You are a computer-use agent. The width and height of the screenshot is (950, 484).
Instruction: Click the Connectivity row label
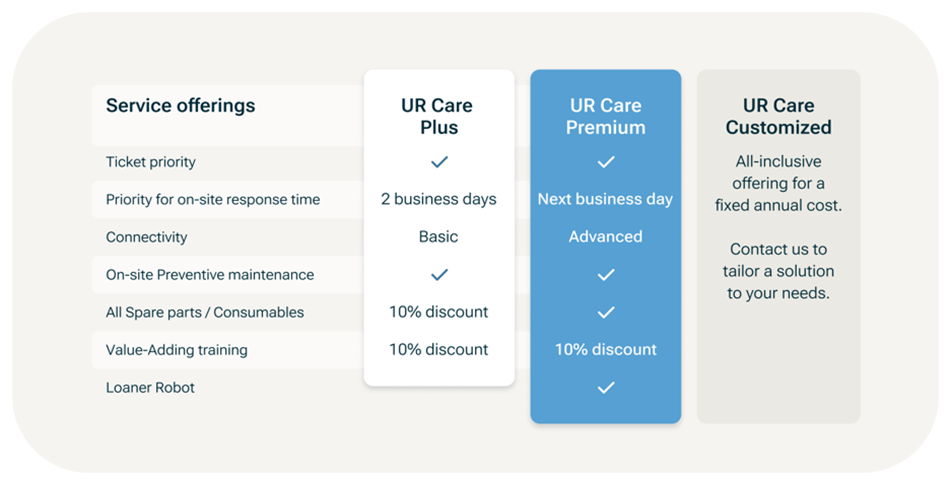click(x=147, y=237)
